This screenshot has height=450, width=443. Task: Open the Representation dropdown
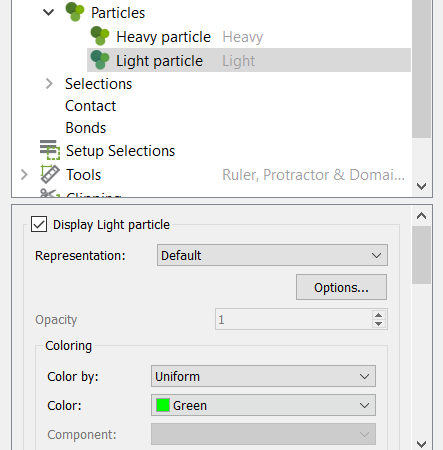[x=272, y=255]
